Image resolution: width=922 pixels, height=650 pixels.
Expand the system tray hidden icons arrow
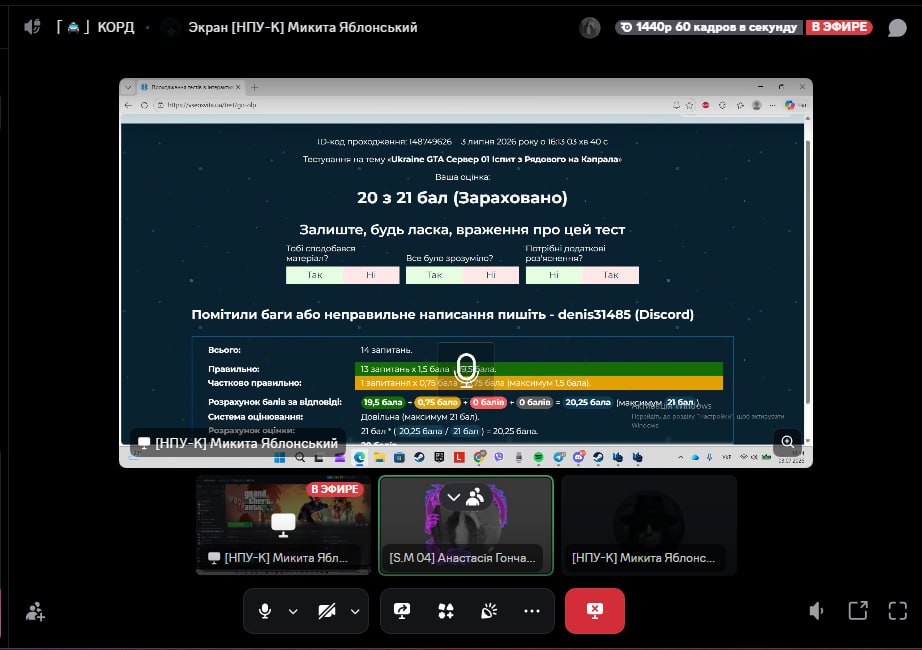coord(680,458)
